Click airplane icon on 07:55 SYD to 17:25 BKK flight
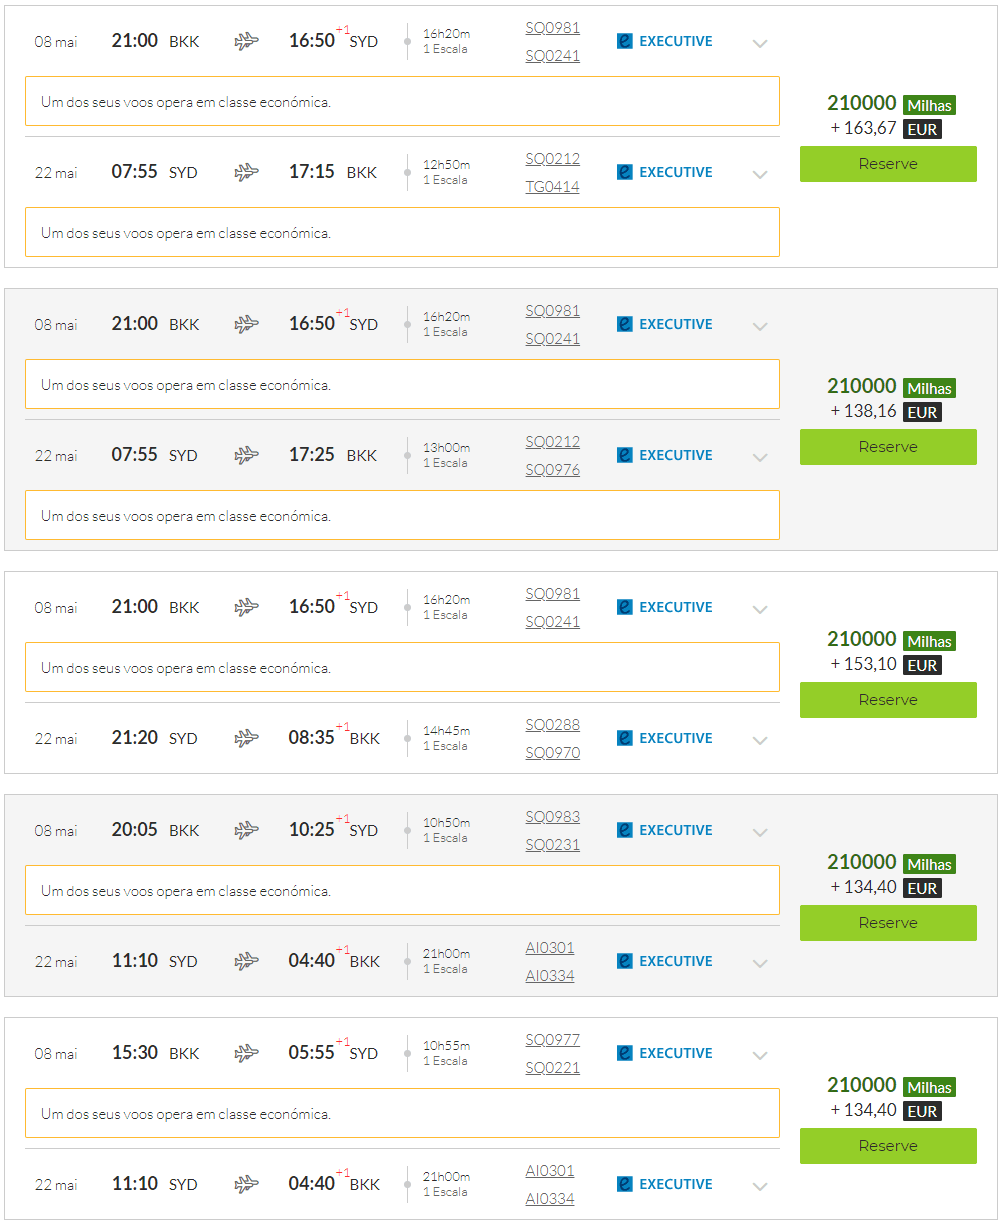This screenshot has height=1224, width=1002. 246,455
